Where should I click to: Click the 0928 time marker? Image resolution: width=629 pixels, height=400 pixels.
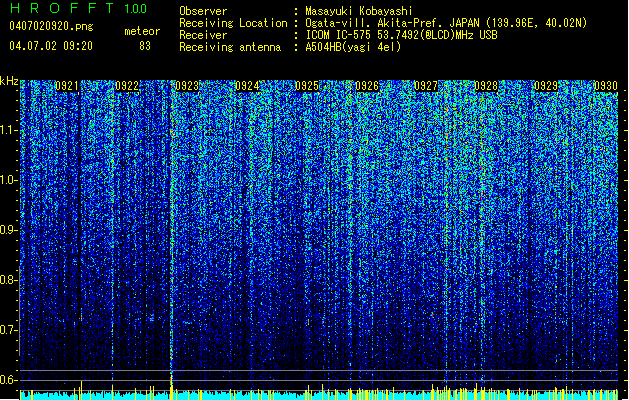pos(486,86)
